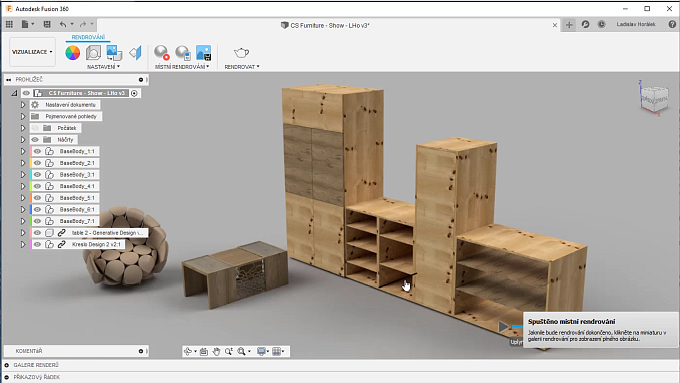The image size is (680, 383).
Task: Expand the PŘÍKAZOVÝ ŘÁDEK panel
Action: pos(7,377)
